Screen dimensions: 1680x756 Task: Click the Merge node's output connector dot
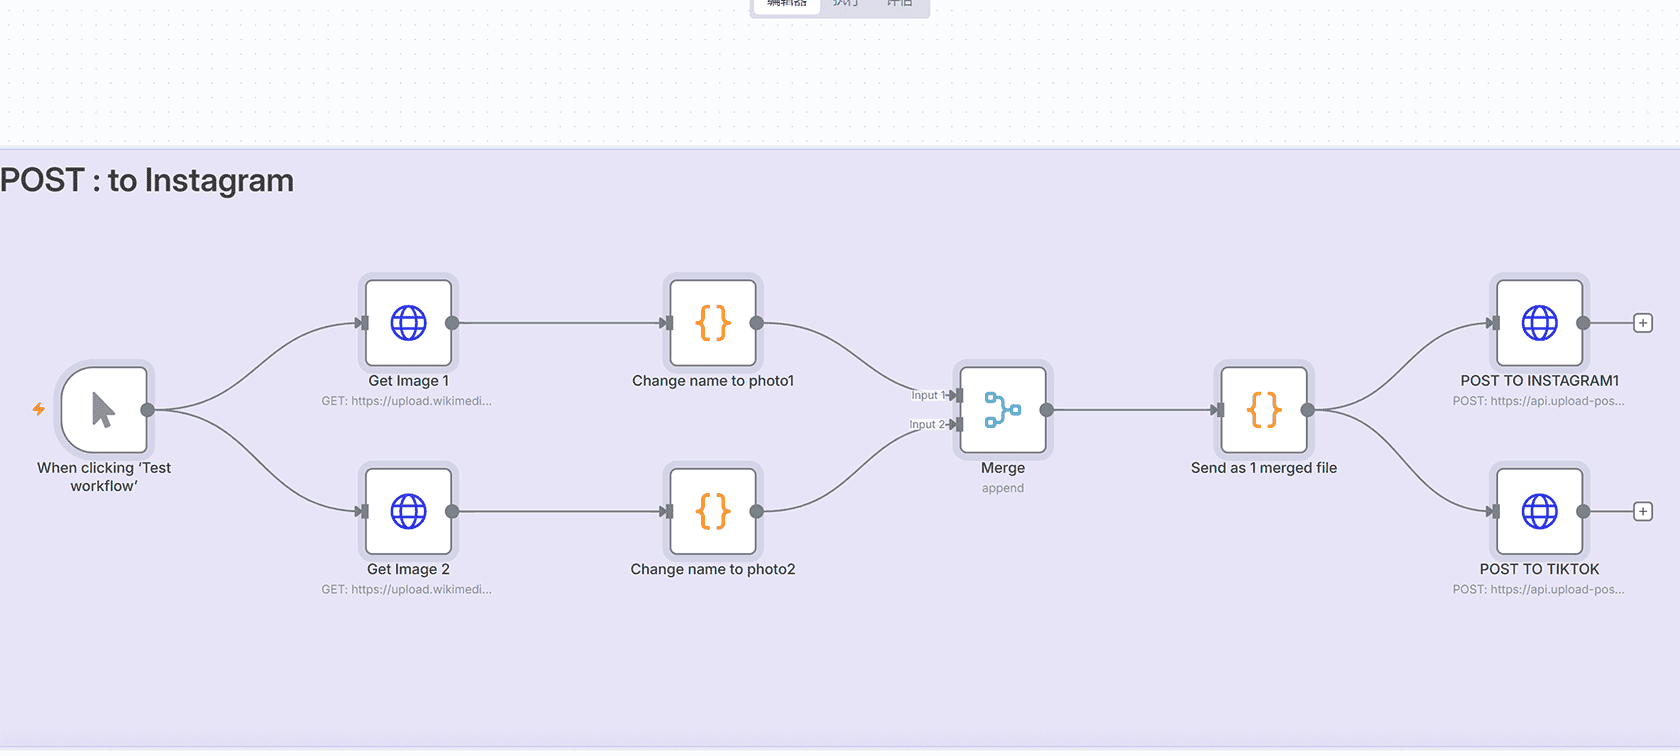pyautogui.click(x=1046, y=410)
